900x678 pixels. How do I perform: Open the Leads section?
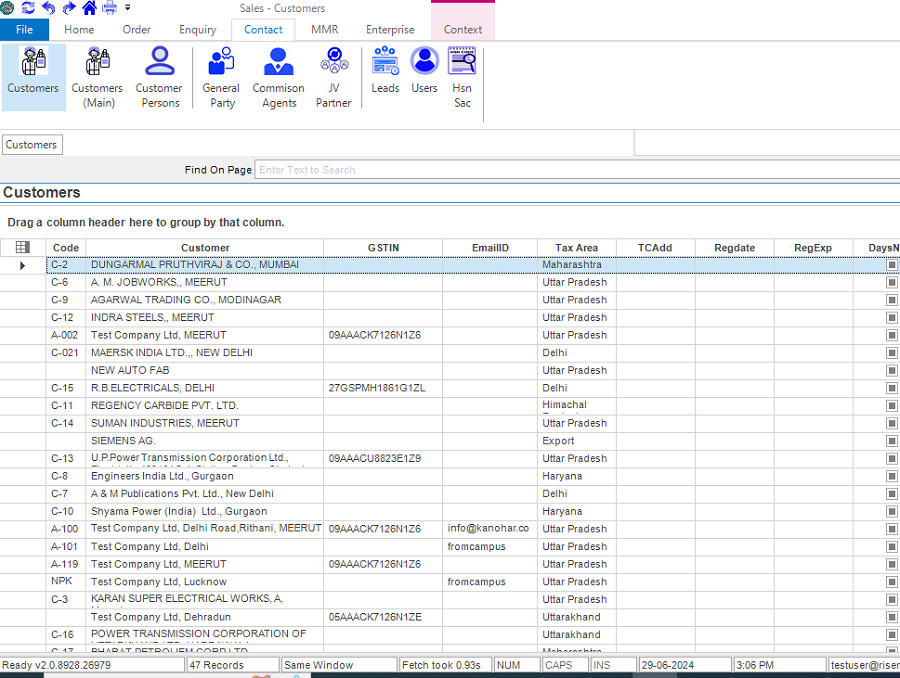(385, 70)
